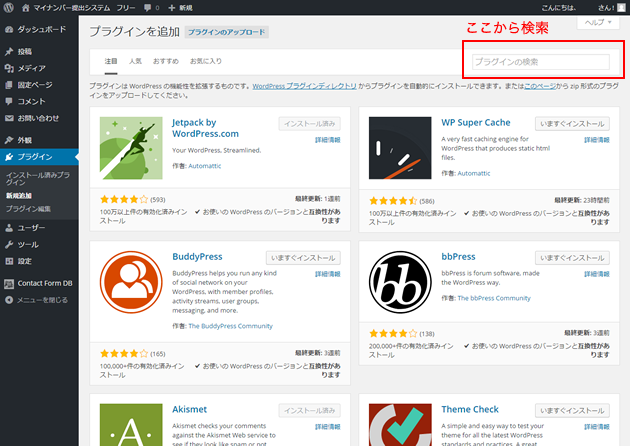Open プラグイン編集 submenu item
Screen dimensions: 630x446
(28, 209)
